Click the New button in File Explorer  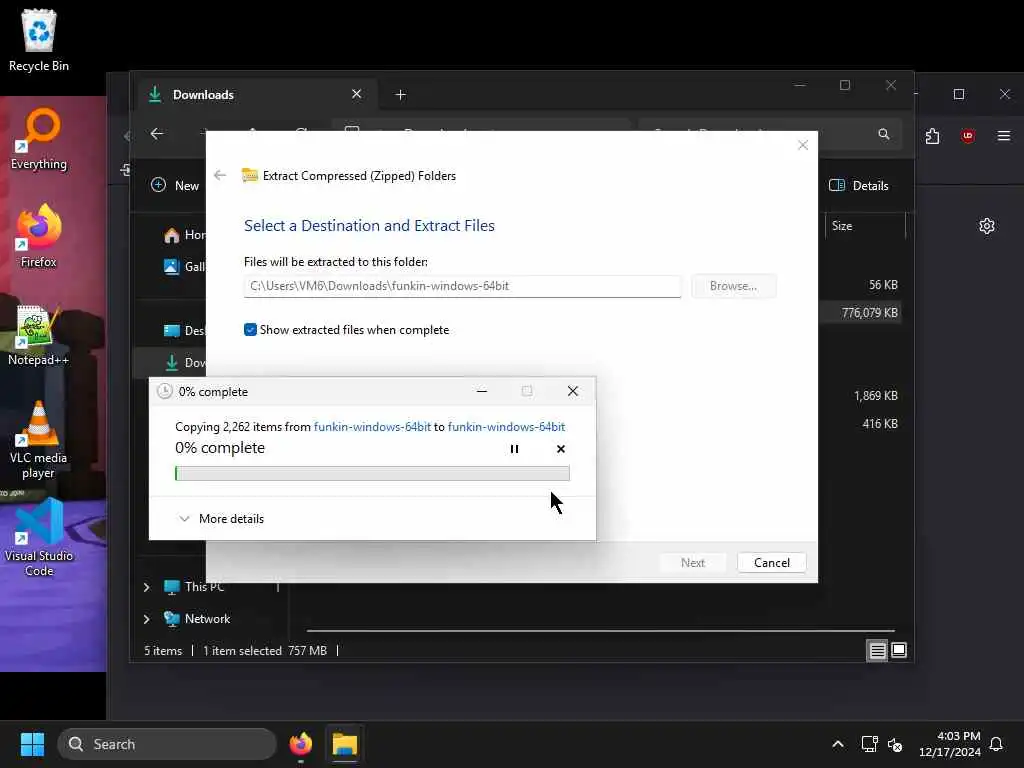pos(175,185)
